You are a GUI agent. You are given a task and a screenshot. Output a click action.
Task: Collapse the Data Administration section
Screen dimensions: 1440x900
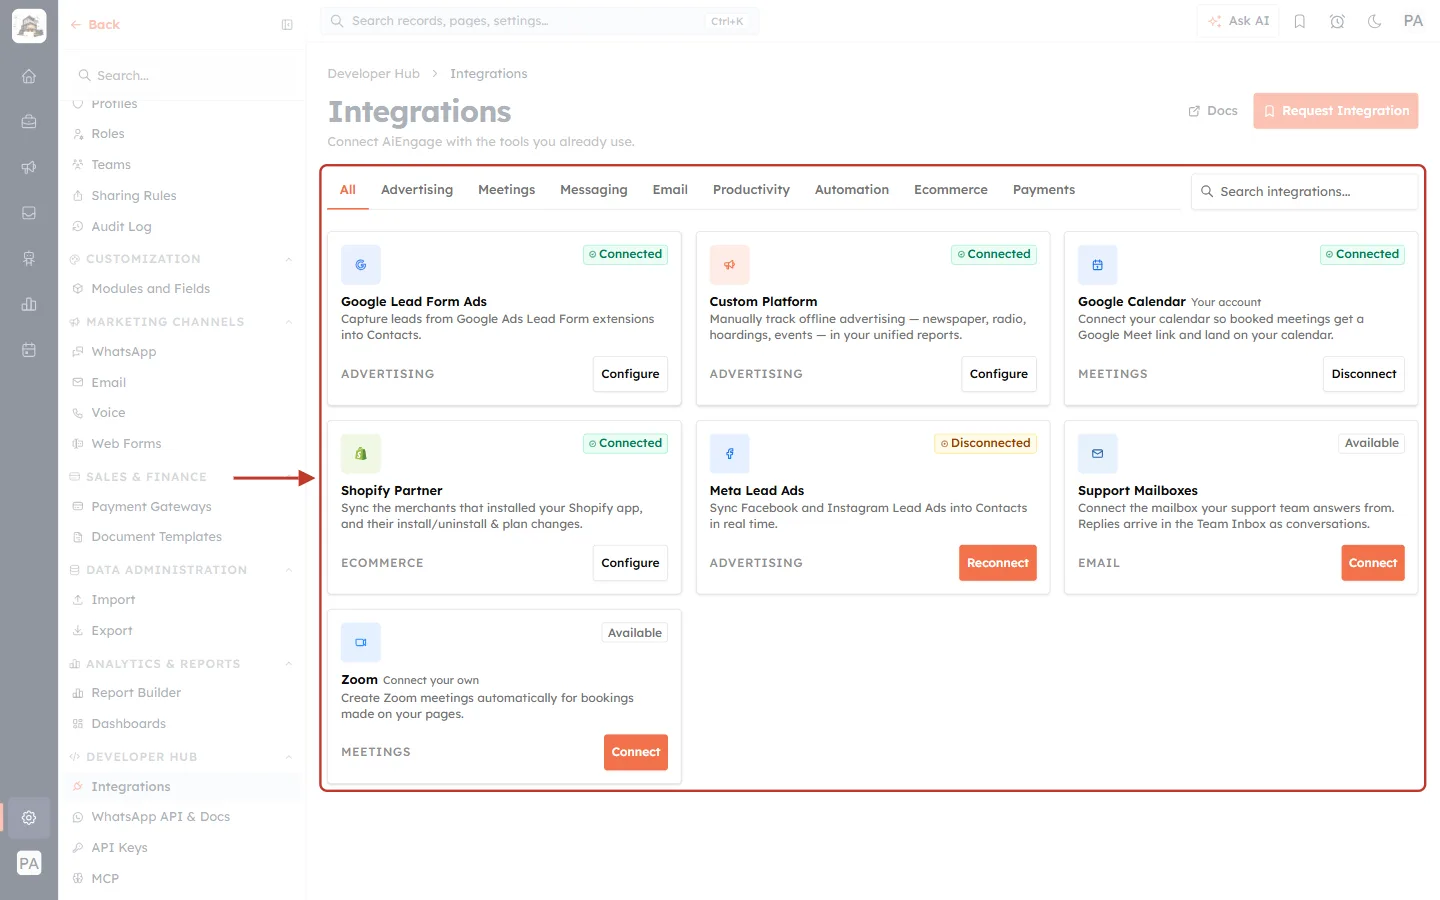(x=289, y=570)
